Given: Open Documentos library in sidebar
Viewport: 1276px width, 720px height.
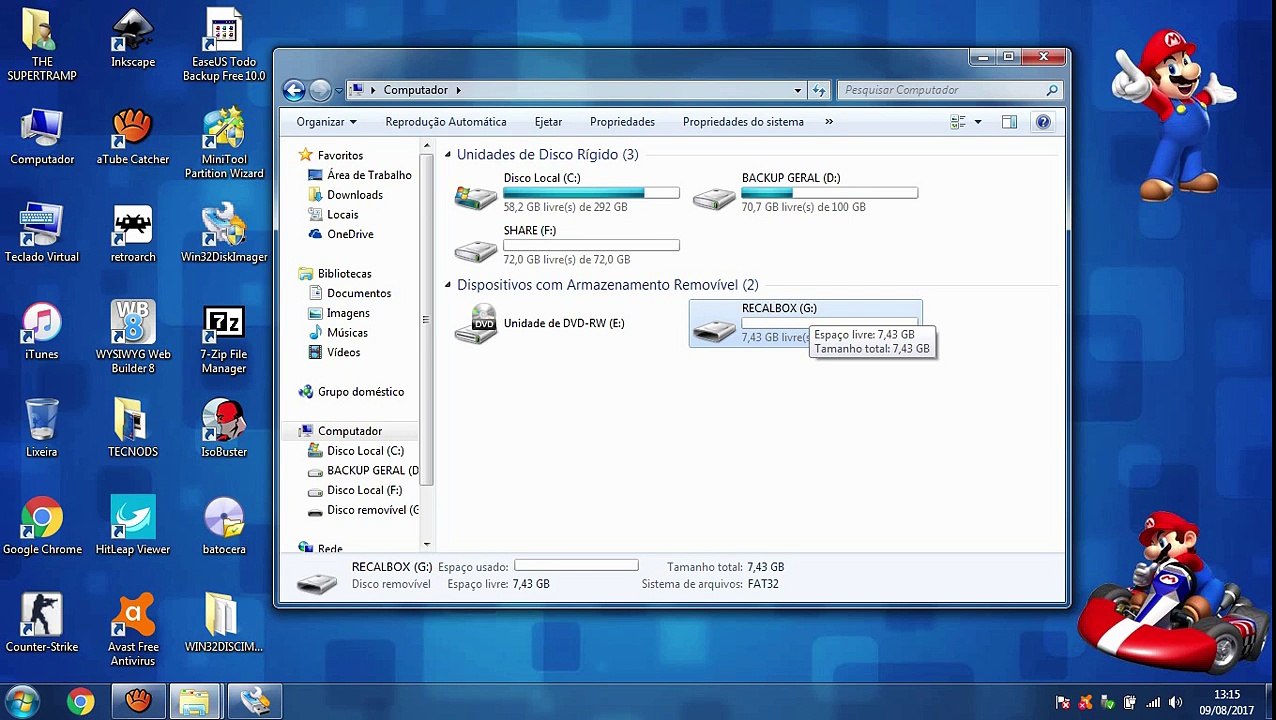Looking at the screenshot, I should tap(350, 293).
